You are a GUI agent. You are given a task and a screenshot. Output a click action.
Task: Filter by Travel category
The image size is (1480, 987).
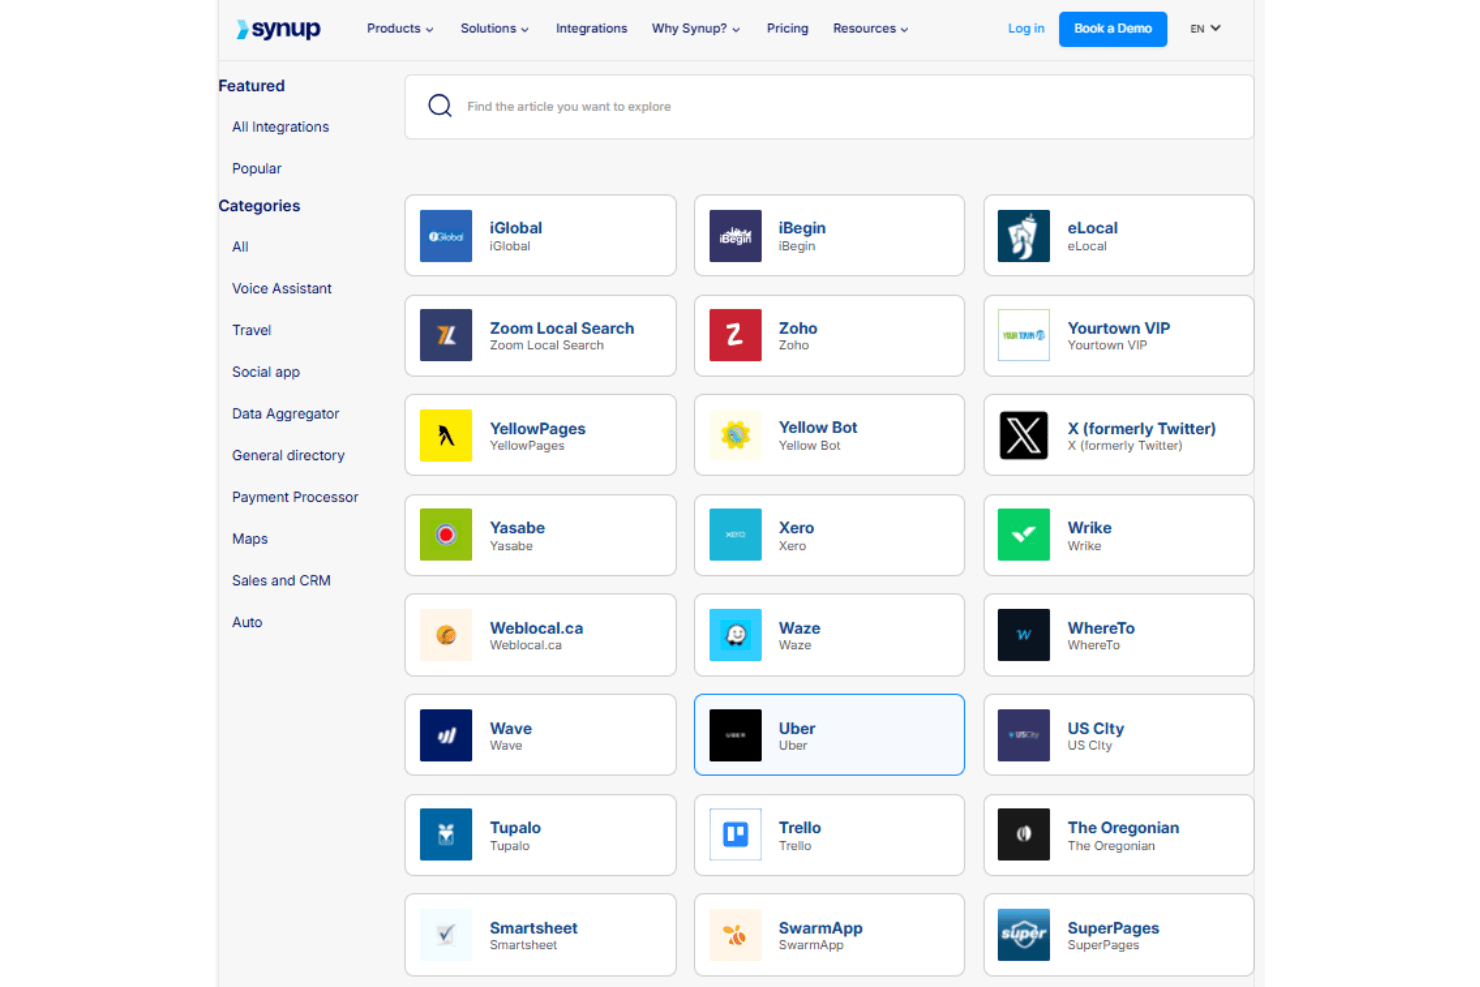point(252,330)
